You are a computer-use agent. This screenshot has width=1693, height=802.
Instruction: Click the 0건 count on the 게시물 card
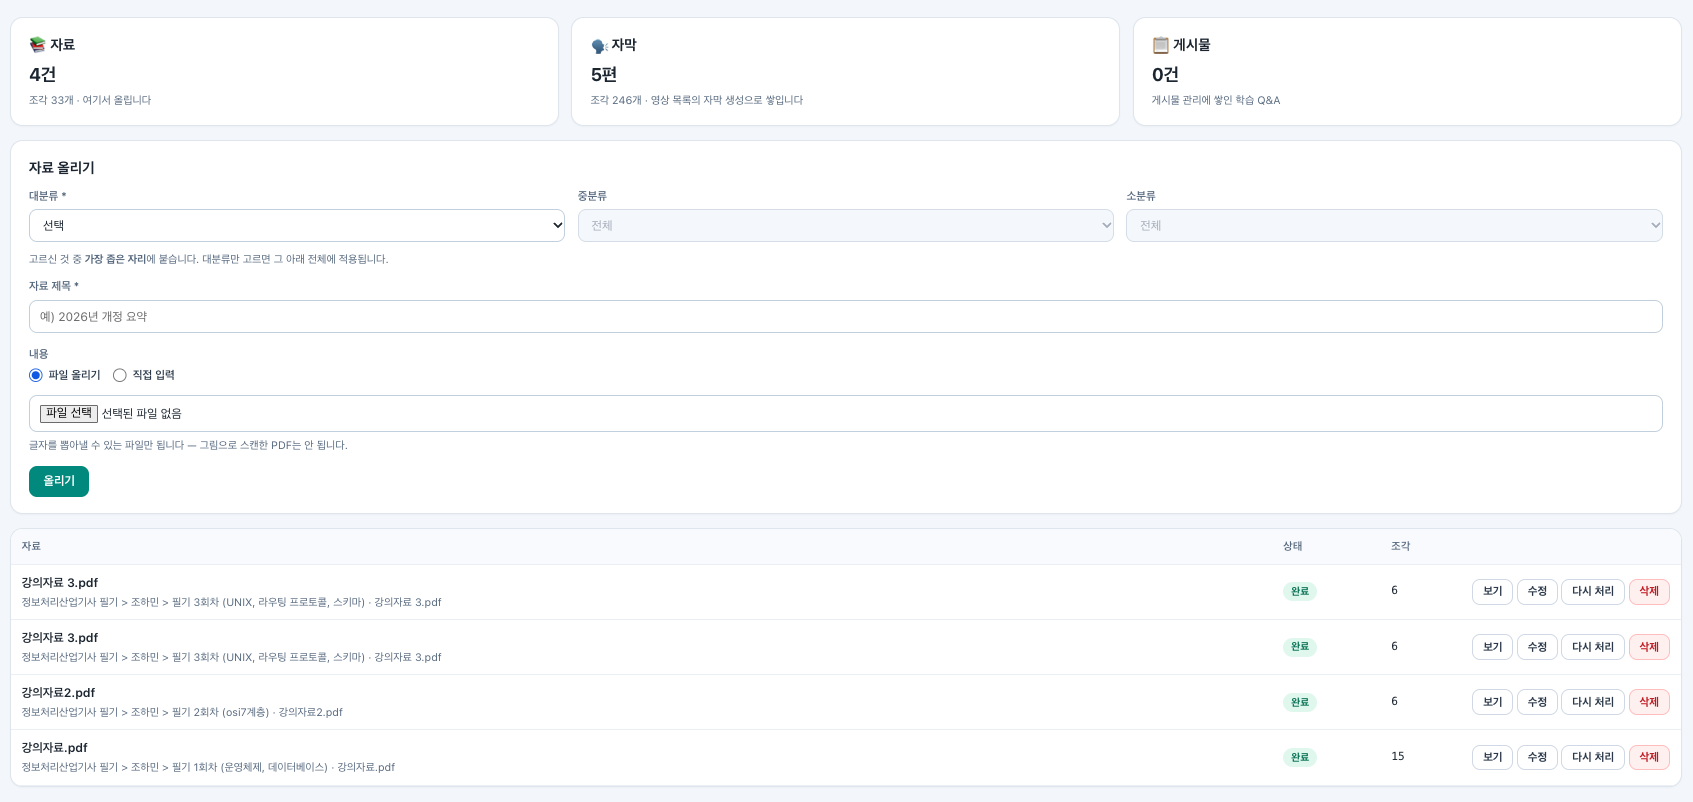click(1165, 74)
